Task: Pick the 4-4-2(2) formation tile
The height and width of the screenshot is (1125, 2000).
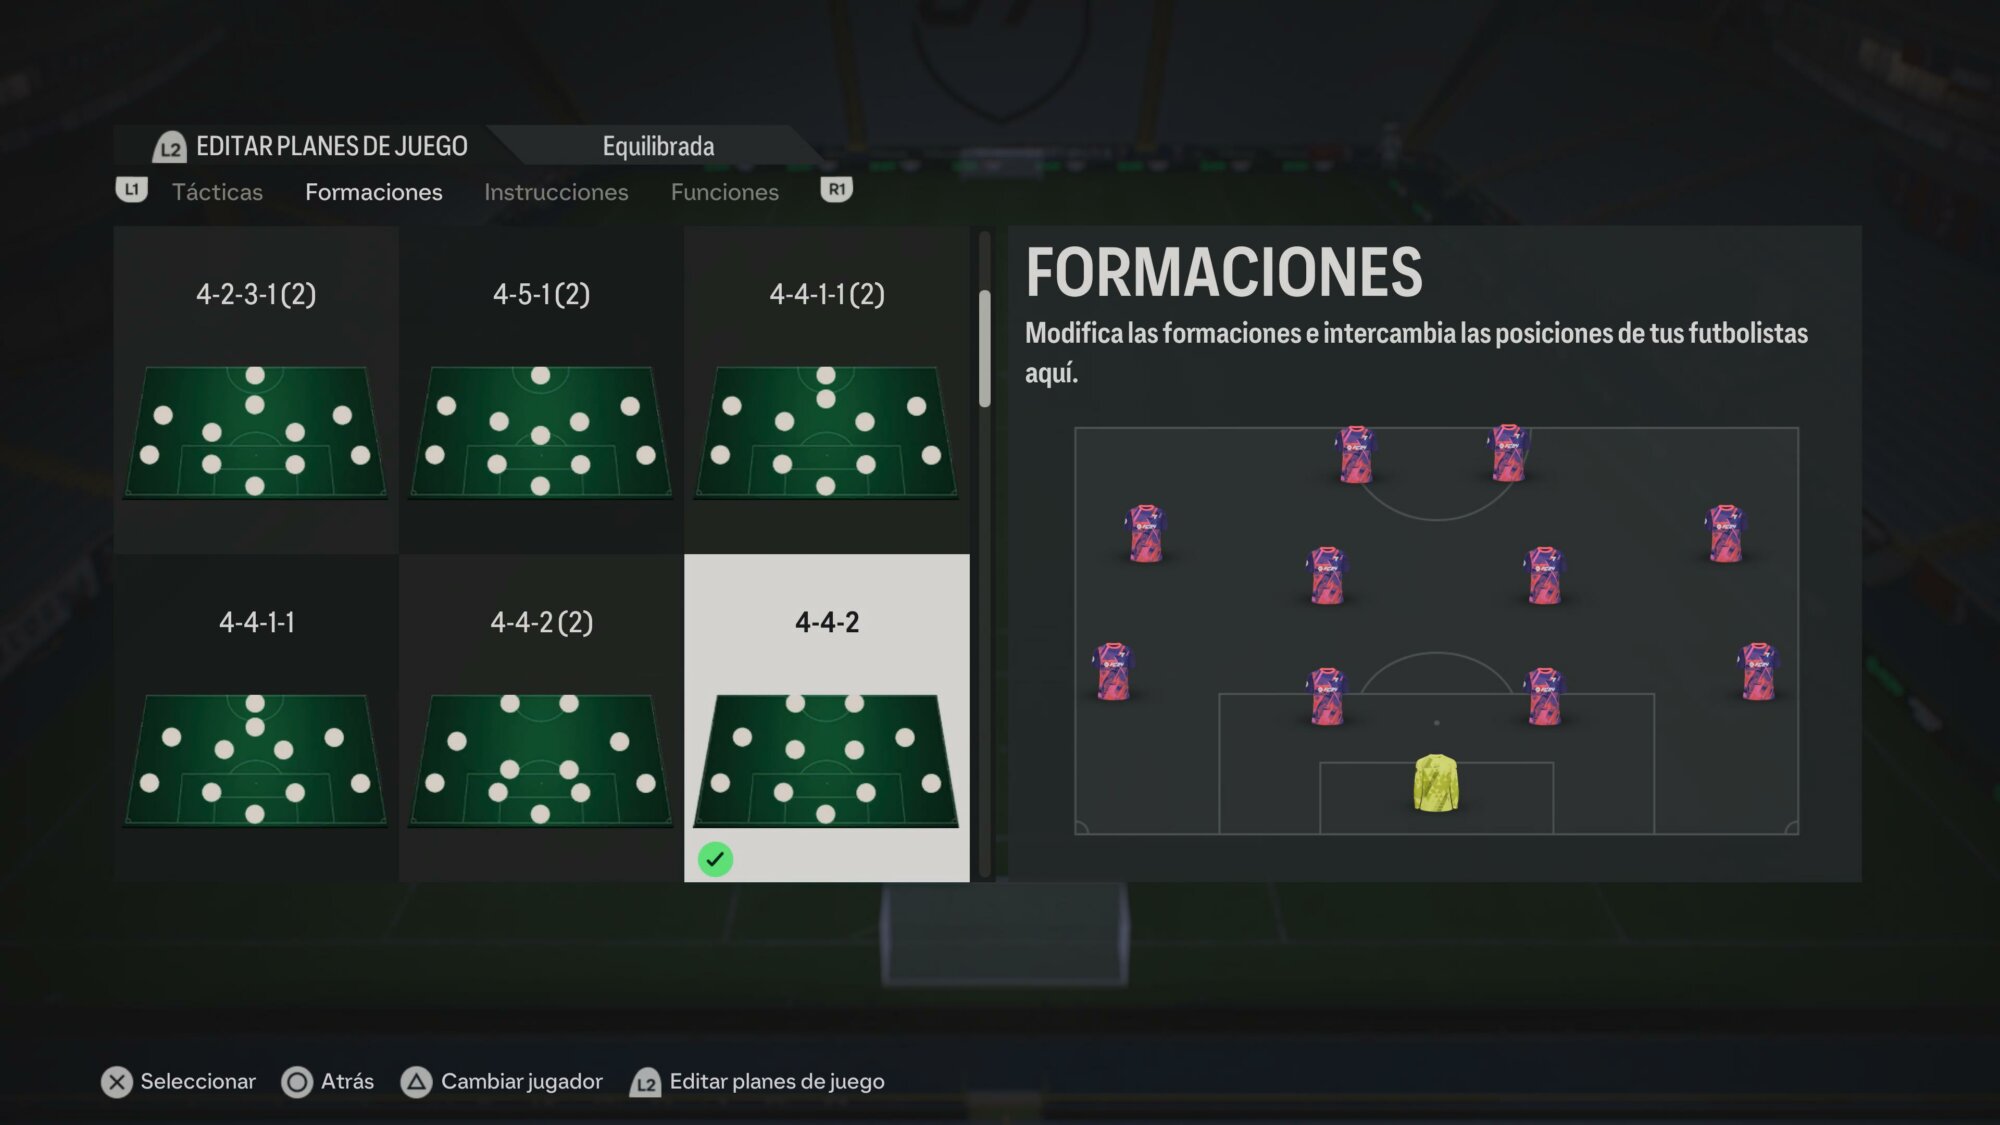Action: point(541,718)
